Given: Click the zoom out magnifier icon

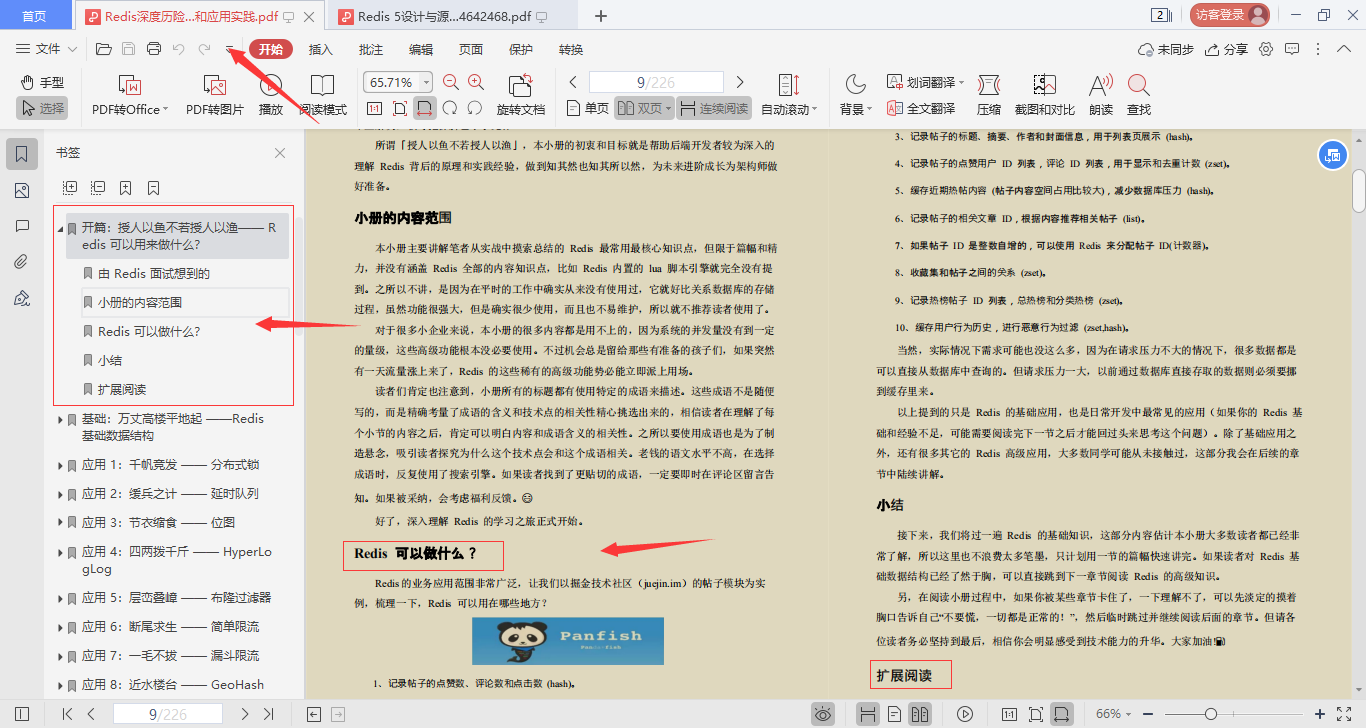Looking at the screenshot, I should (451, 82).
